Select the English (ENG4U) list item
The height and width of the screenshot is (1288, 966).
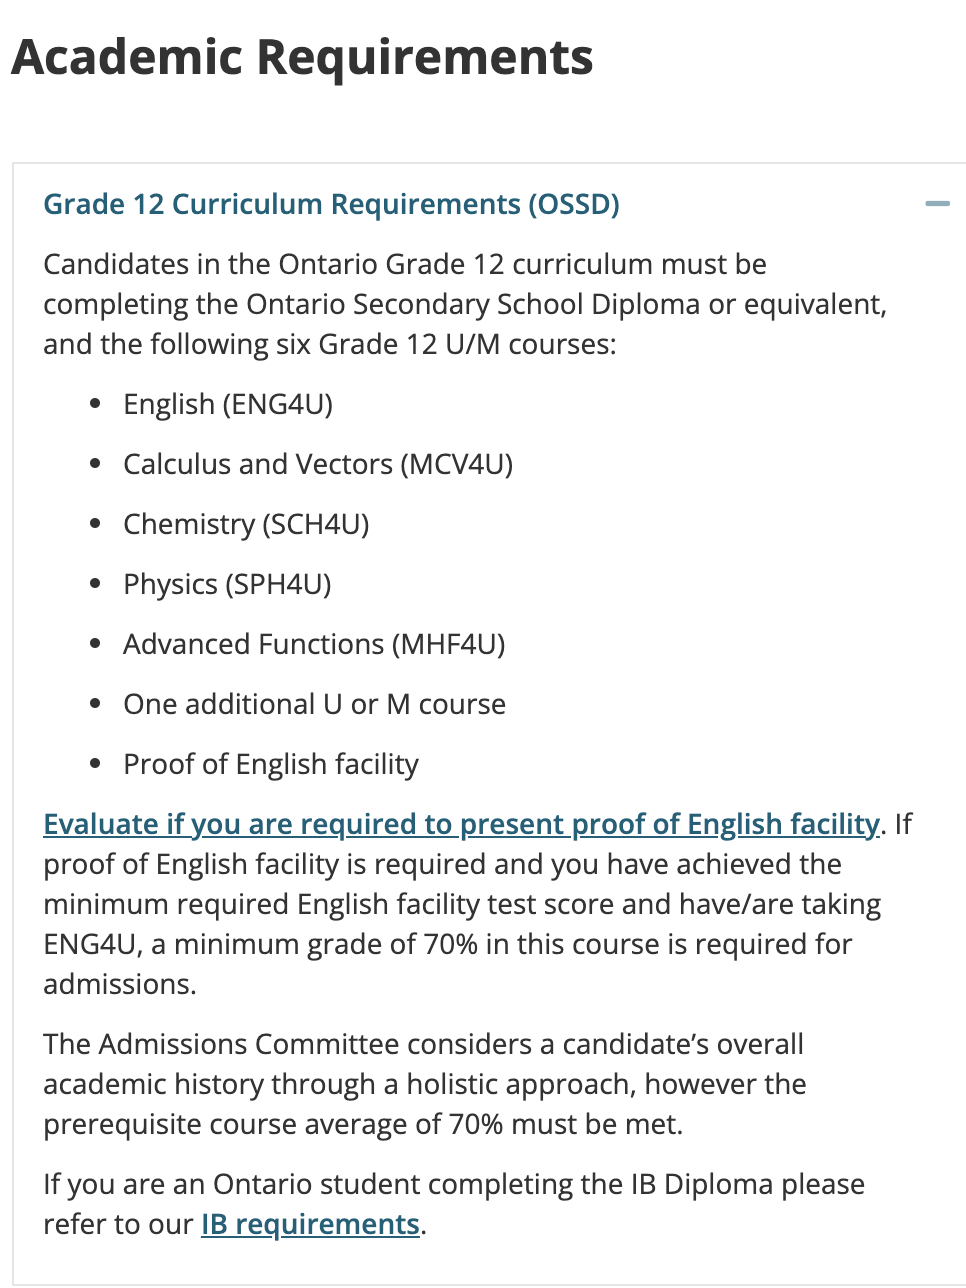tap(228, 404)
